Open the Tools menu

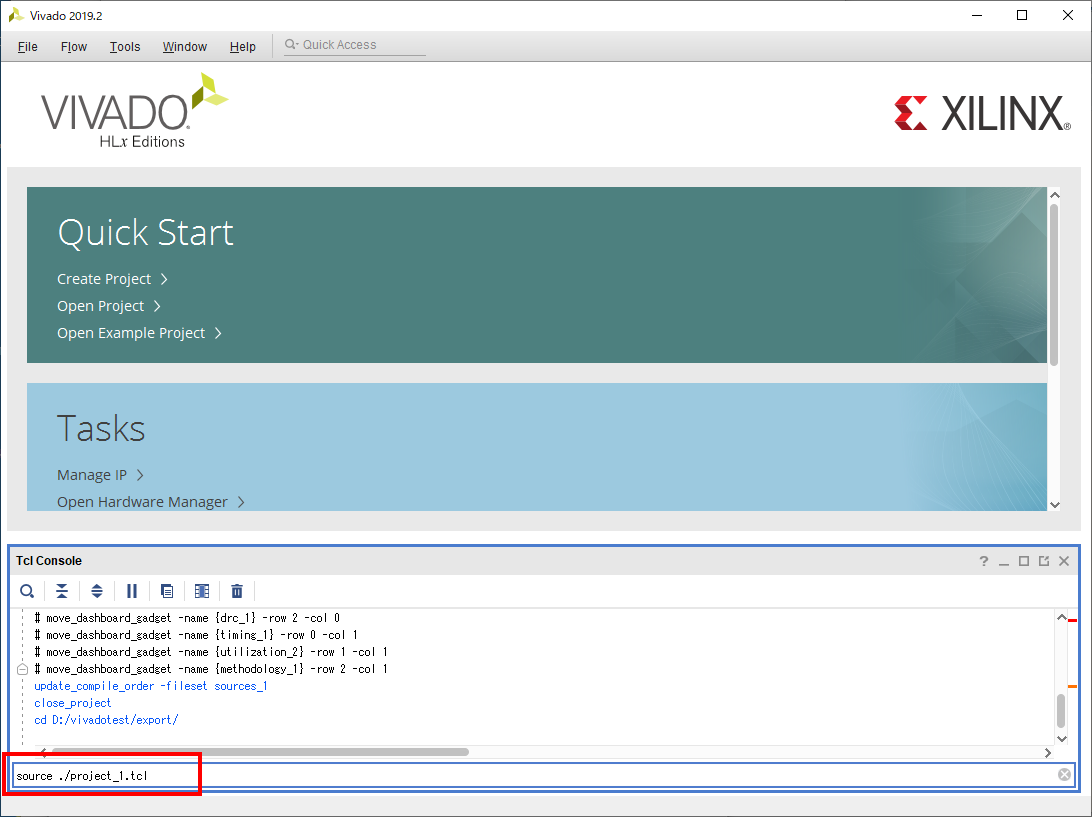(x=125, y=47)
